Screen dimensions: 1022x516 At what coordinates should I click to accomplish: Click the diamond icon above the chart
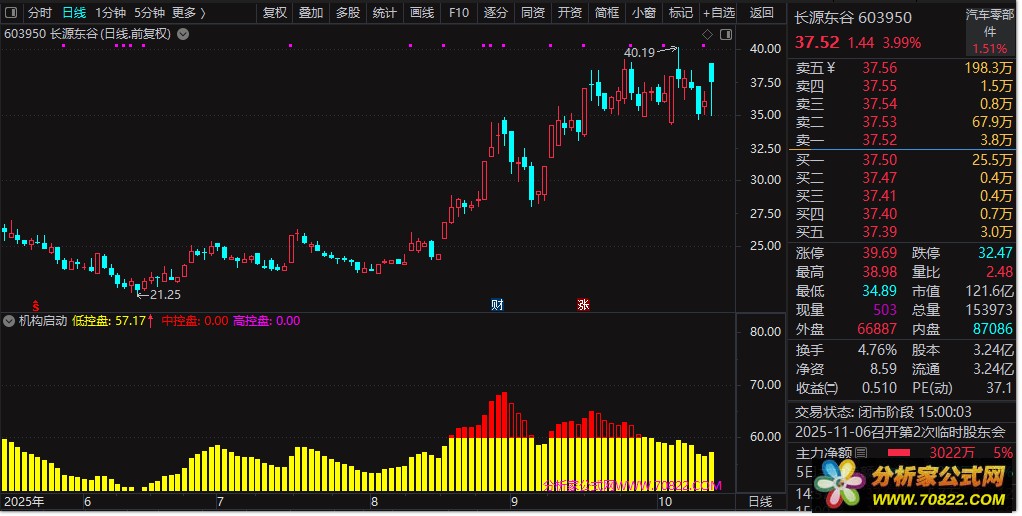(x=707, y=34)
